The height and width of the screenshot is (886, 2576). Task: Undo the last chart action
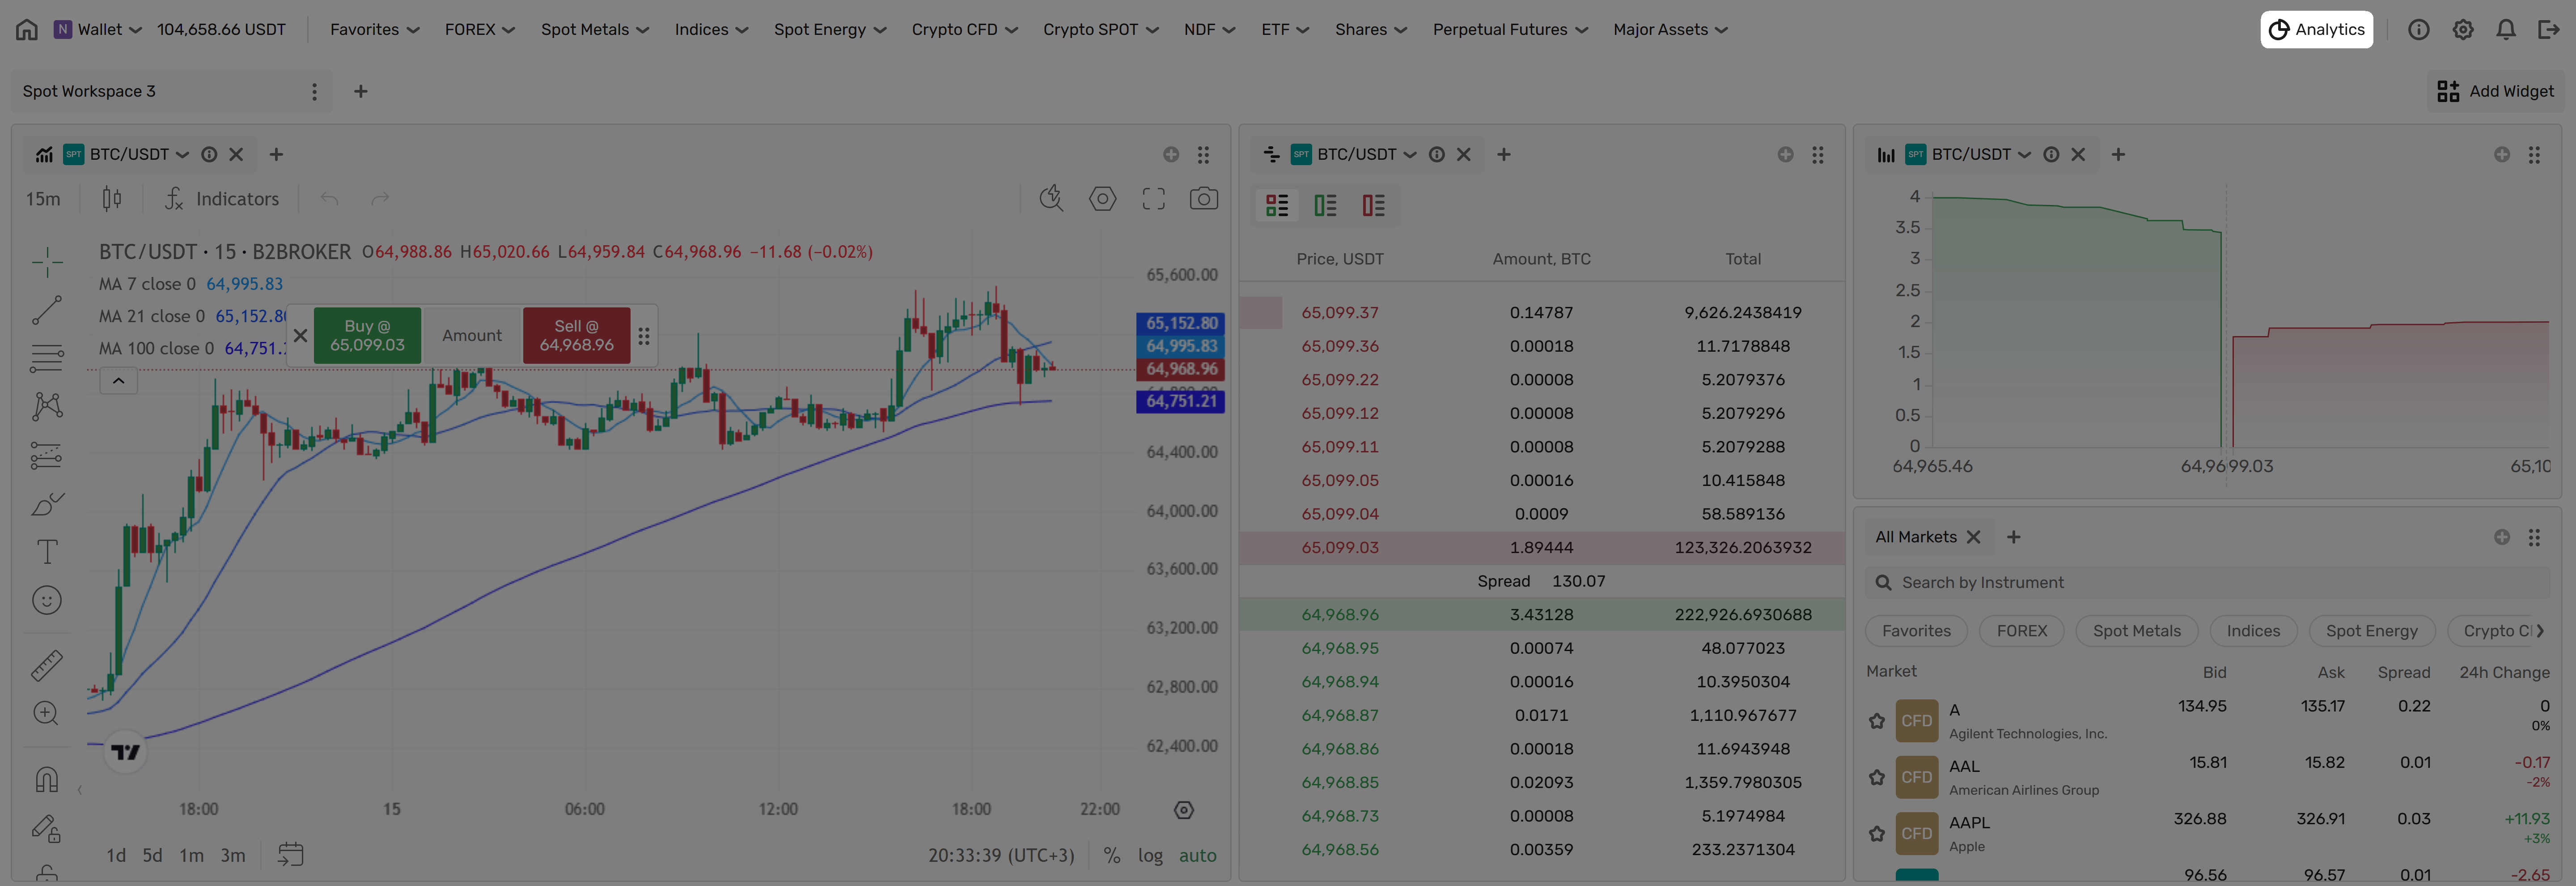pyautogui.click(x=329, y=199)
